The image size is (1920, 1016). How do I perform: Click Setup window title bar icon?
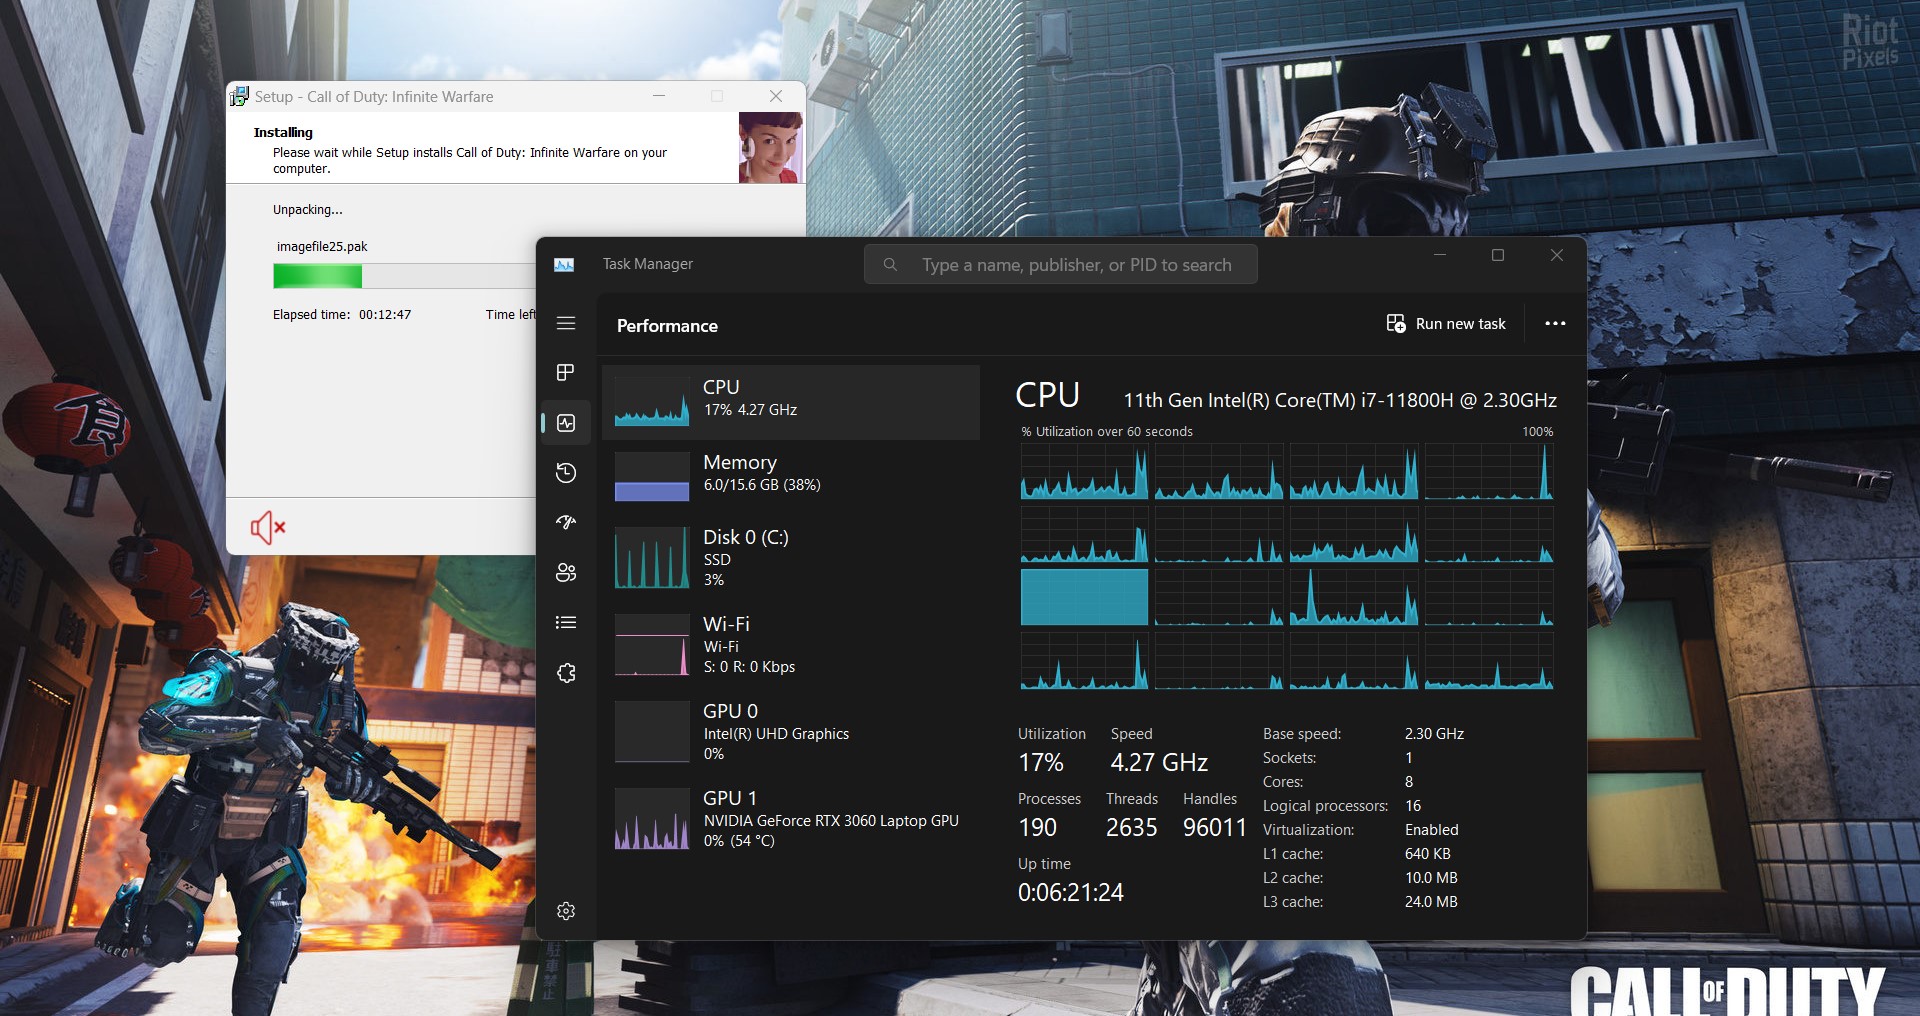[239, 96]
